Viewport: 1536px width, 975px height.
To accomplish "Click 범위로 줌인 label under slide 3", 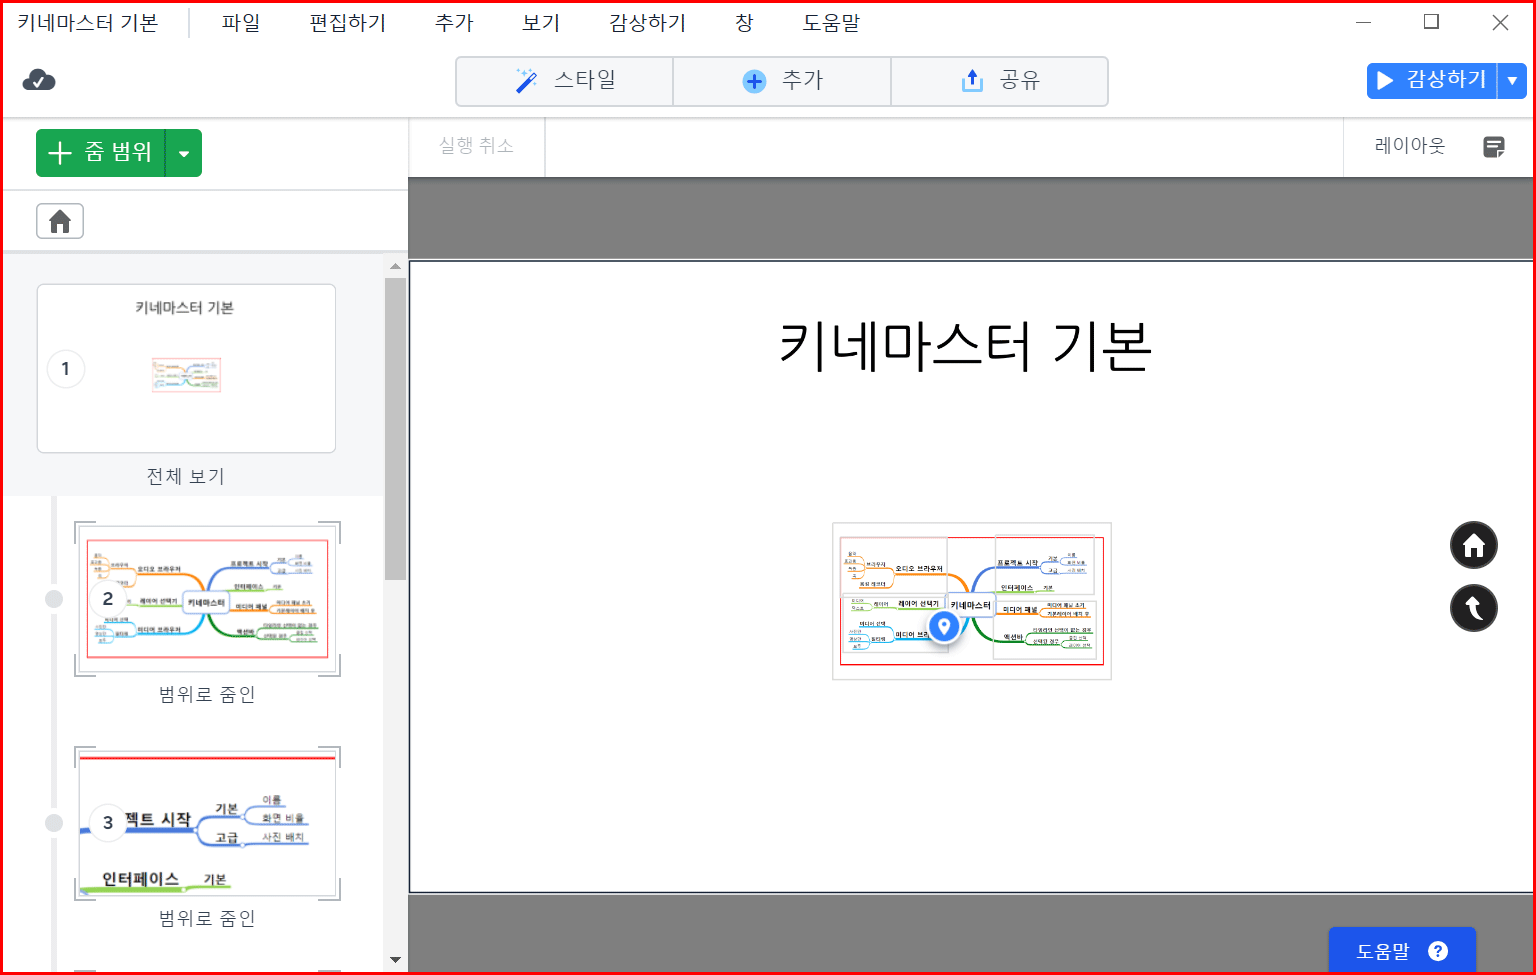I will [207, 918].
